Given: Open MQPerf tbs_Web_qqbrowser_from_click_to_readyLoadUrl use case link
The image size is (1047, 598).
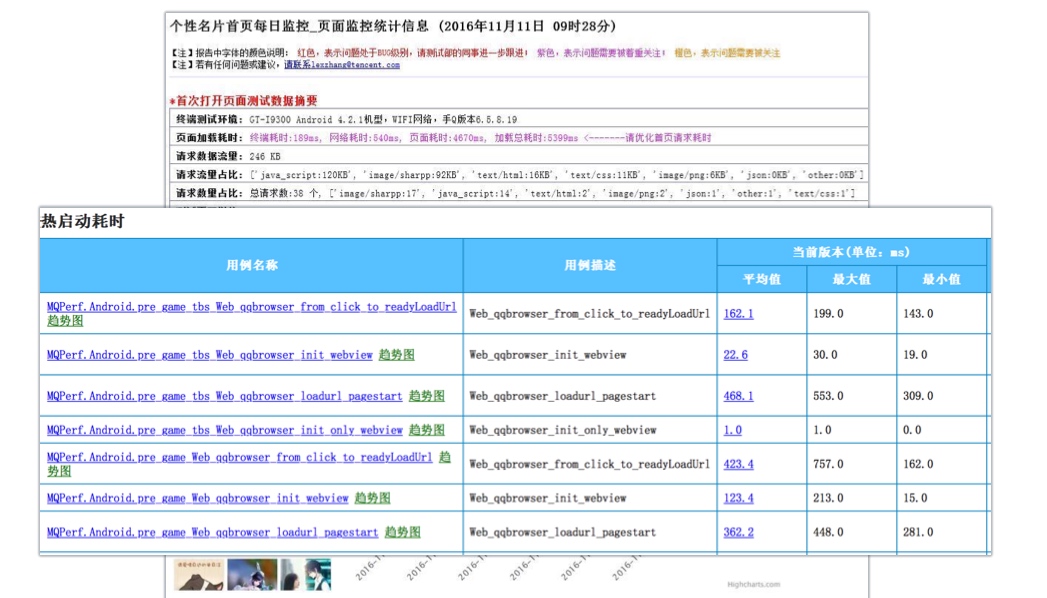Looking at the screenshot, I should tap(252, 307).
